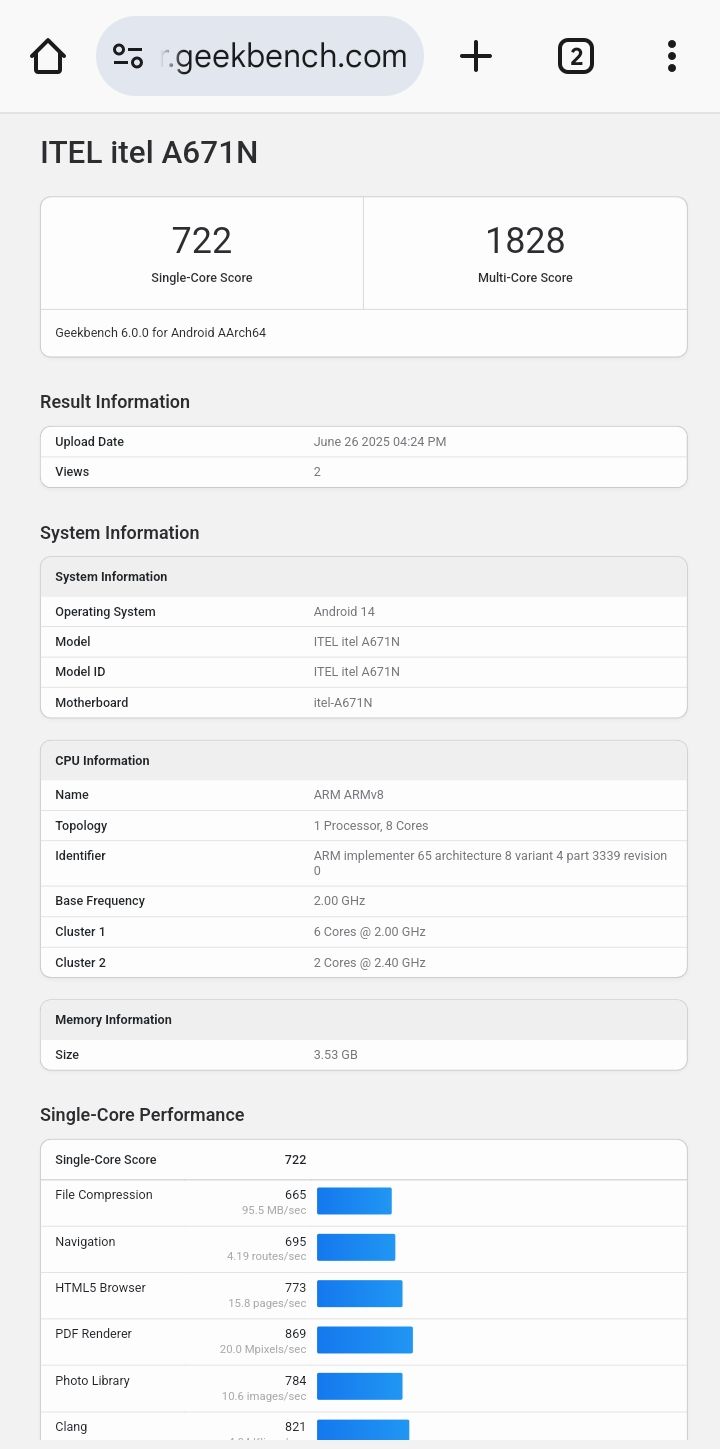Tap the Photo Library row label
Viewport: 720px width, 1449px height.
(92, 1381)
